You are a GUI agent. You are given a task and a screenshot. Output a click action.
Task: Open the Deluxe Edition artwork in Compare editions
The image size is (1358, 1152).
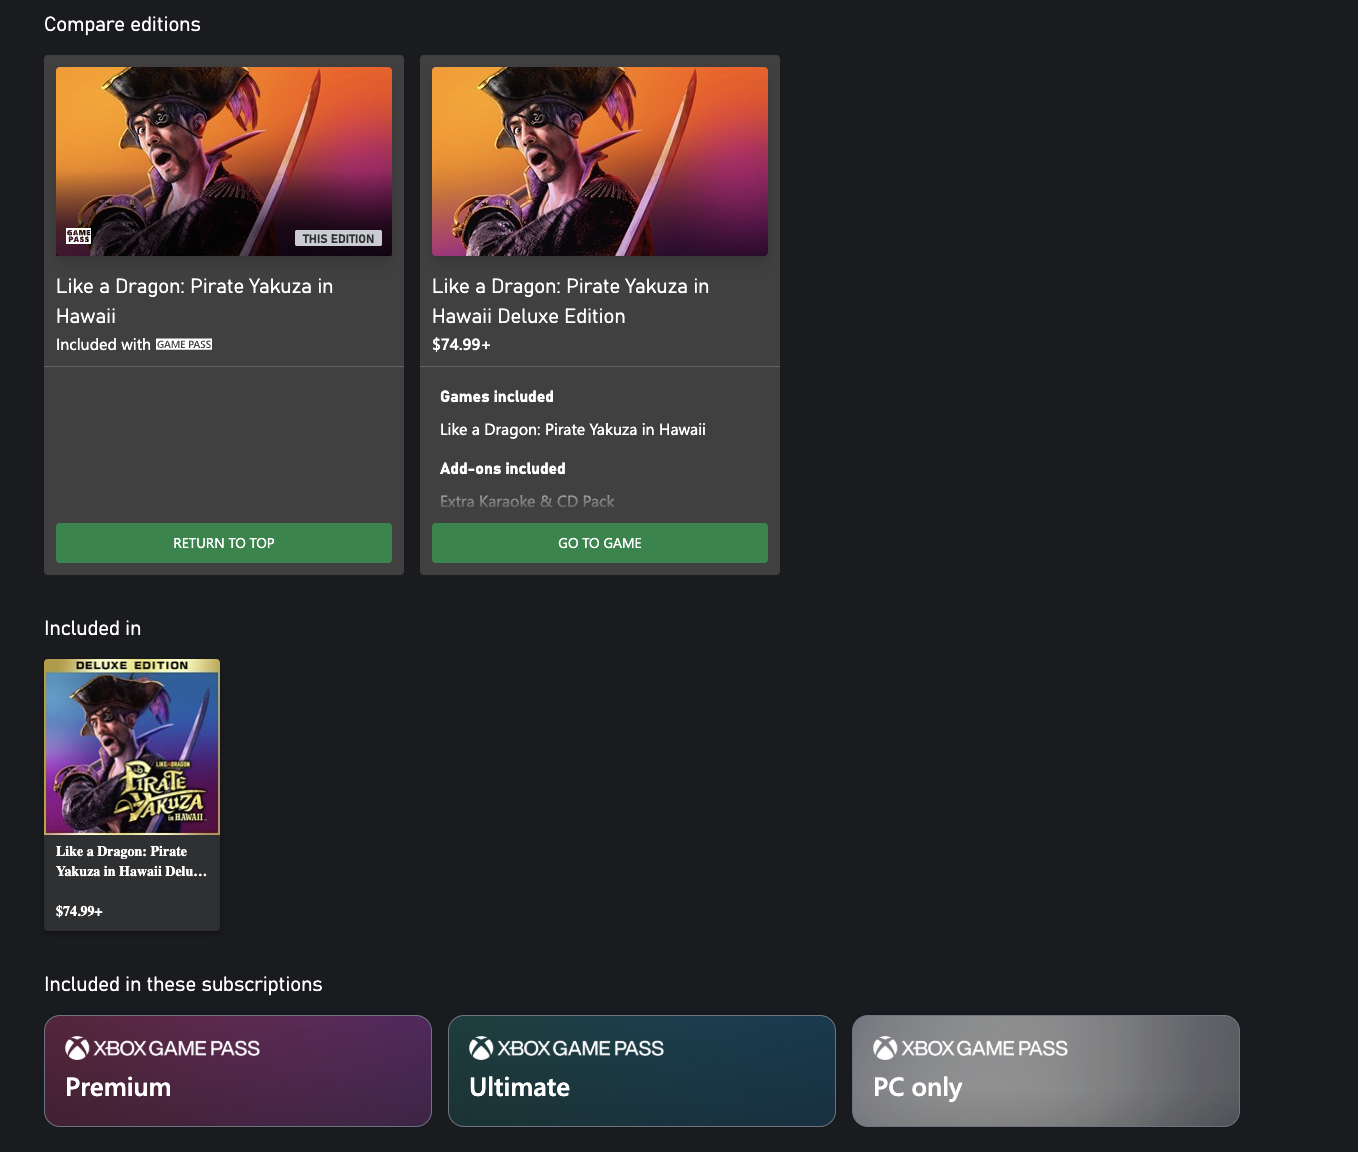[x=600, y=161]
